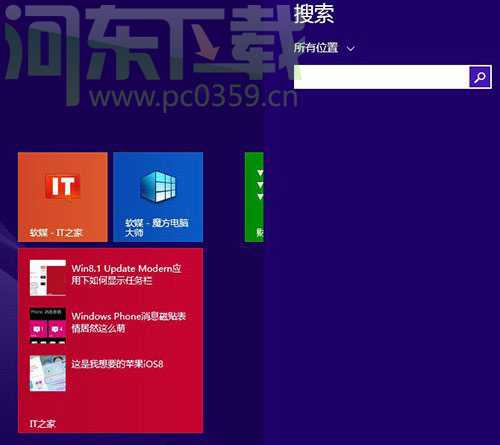Expand the 所有位置 location dropdown
Screen dimensions: 500x445
pos(324,48)
